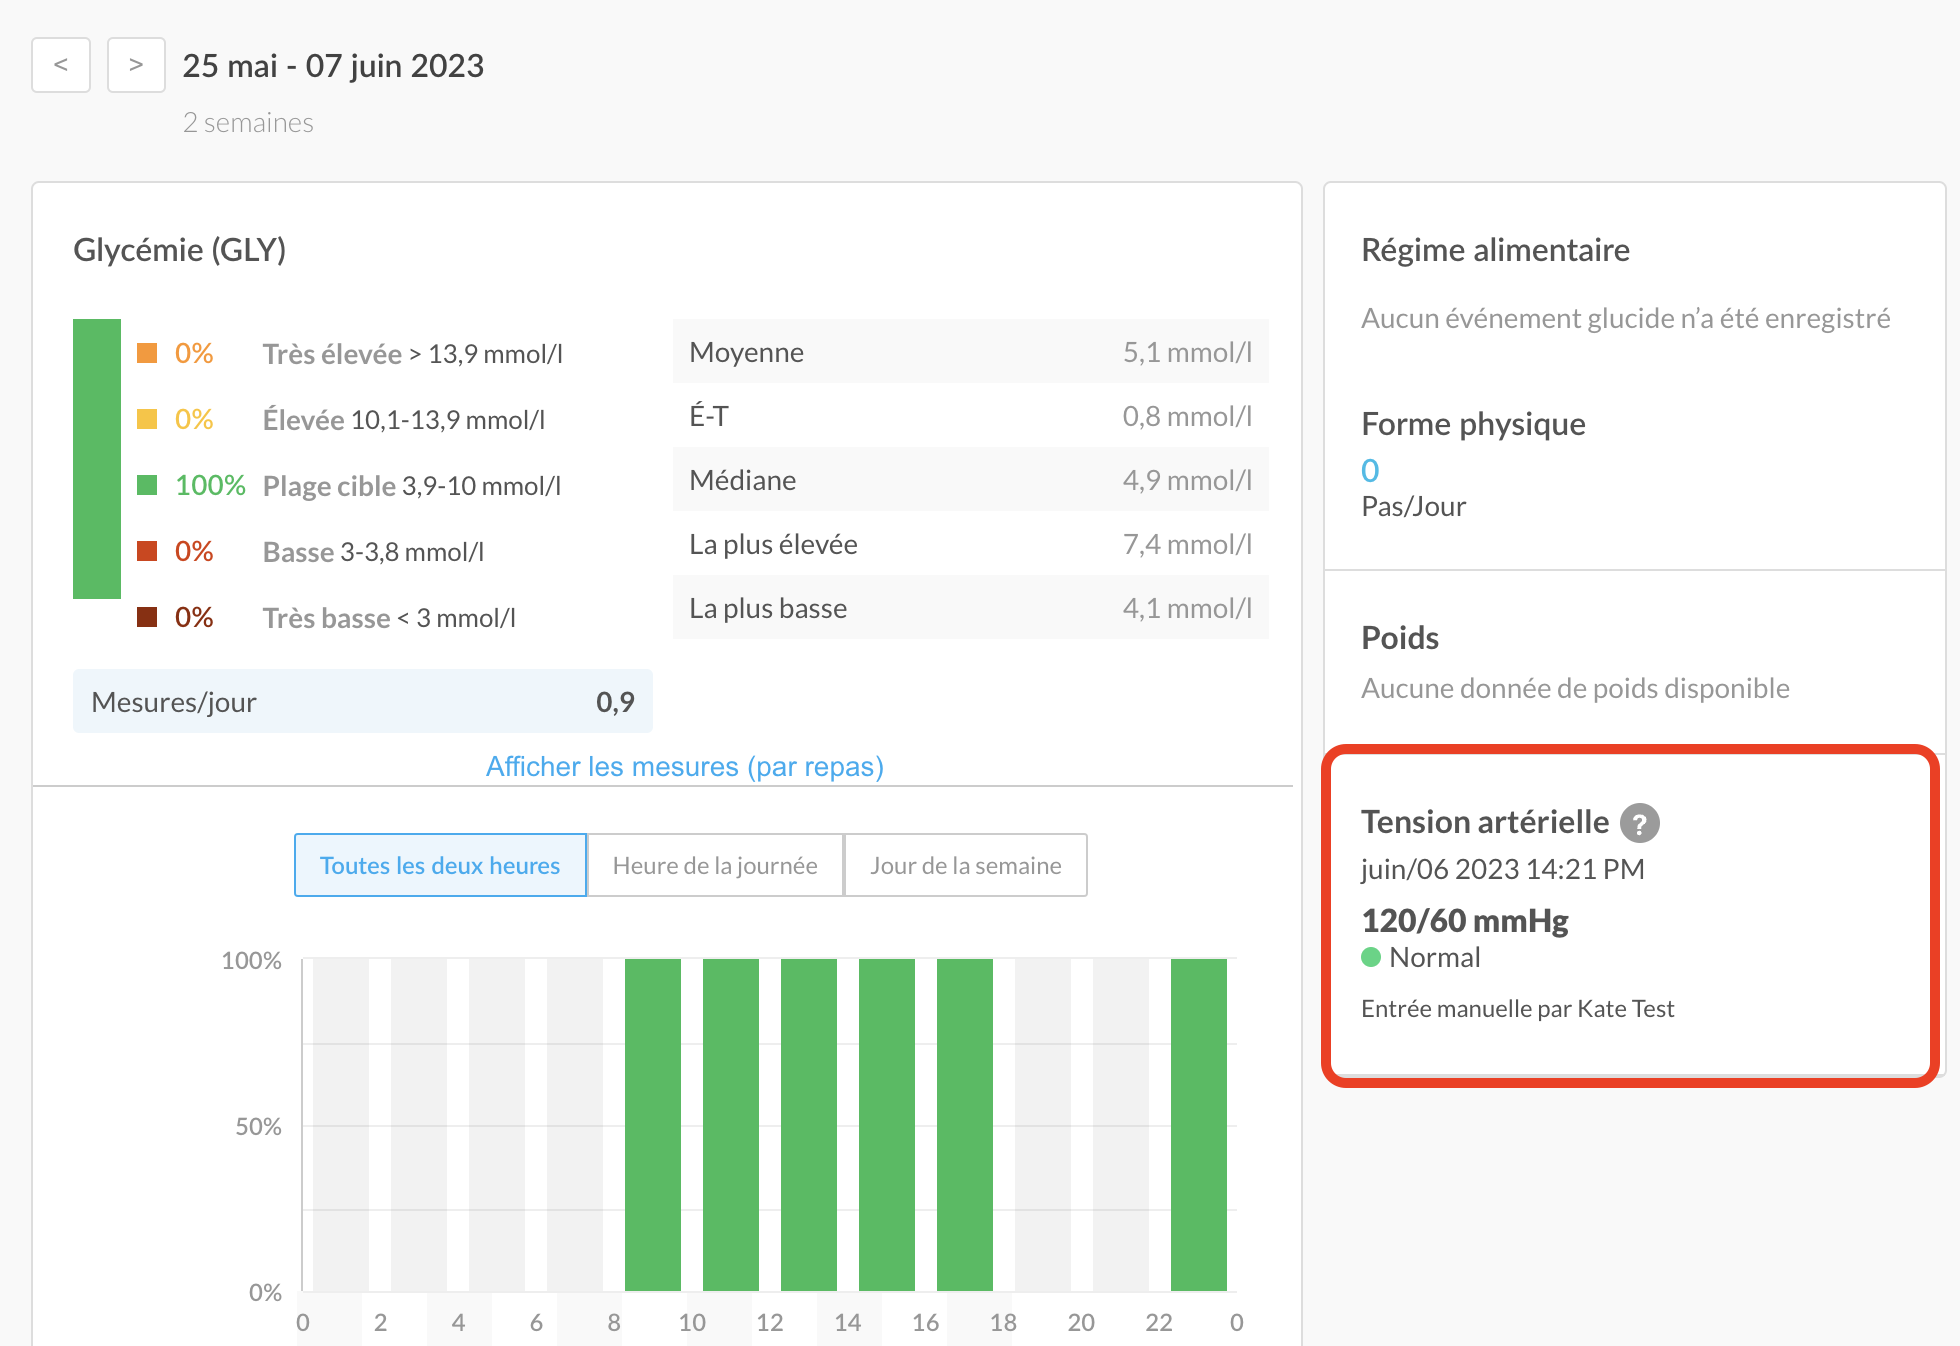Switch to 'Jour de la semaine' tab
This screenshot has width=1960, height=1346.
pyautogui.click(x=966, y=865)
